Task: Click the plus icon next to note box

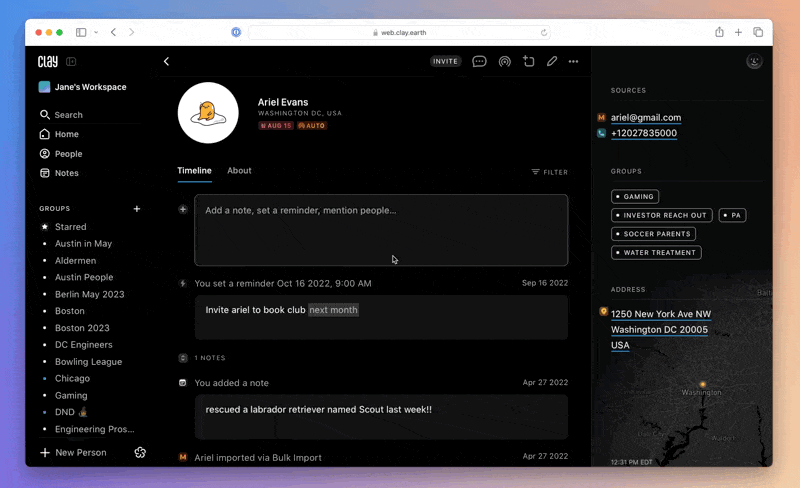Action: click(x=183, y=209)
